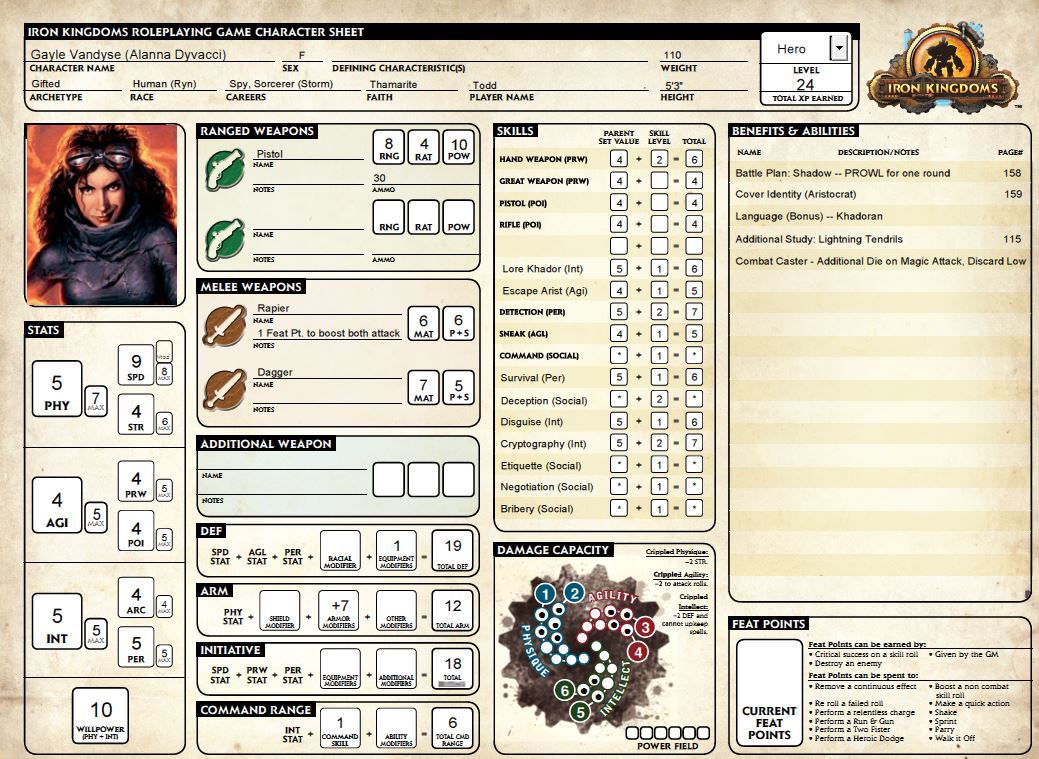Click the Archetype field showing Gifted
The image size is (1039, 759).
75,84
